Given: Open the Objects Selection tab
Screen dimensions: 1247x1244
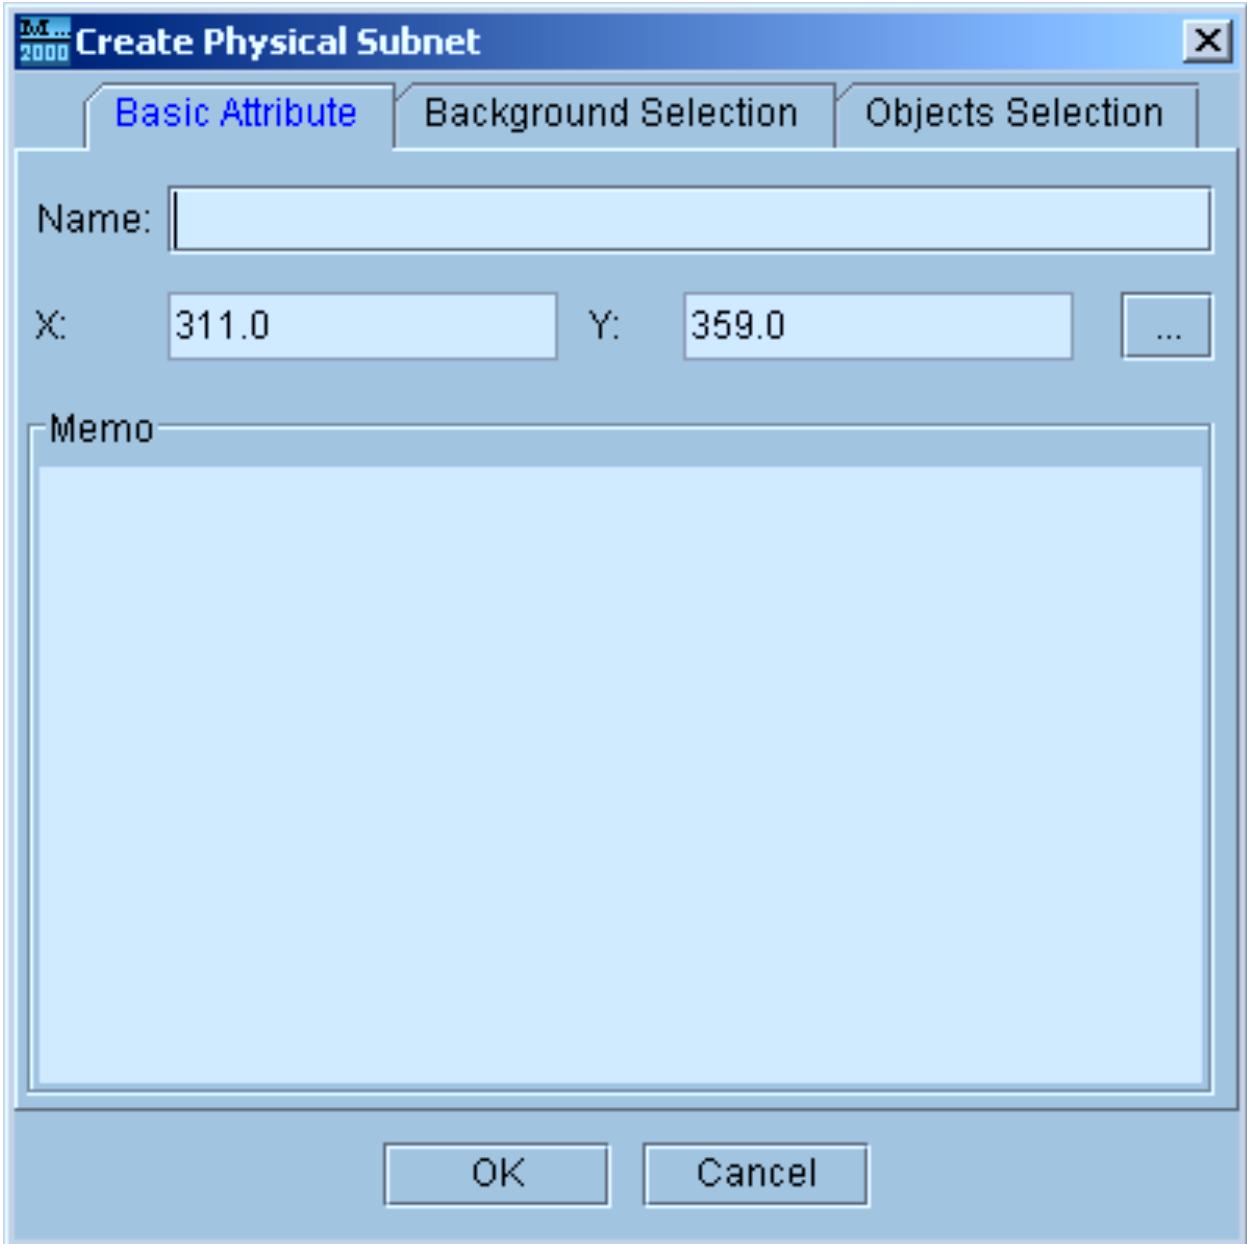Looking at the screenshot, I should [1017, 114].
